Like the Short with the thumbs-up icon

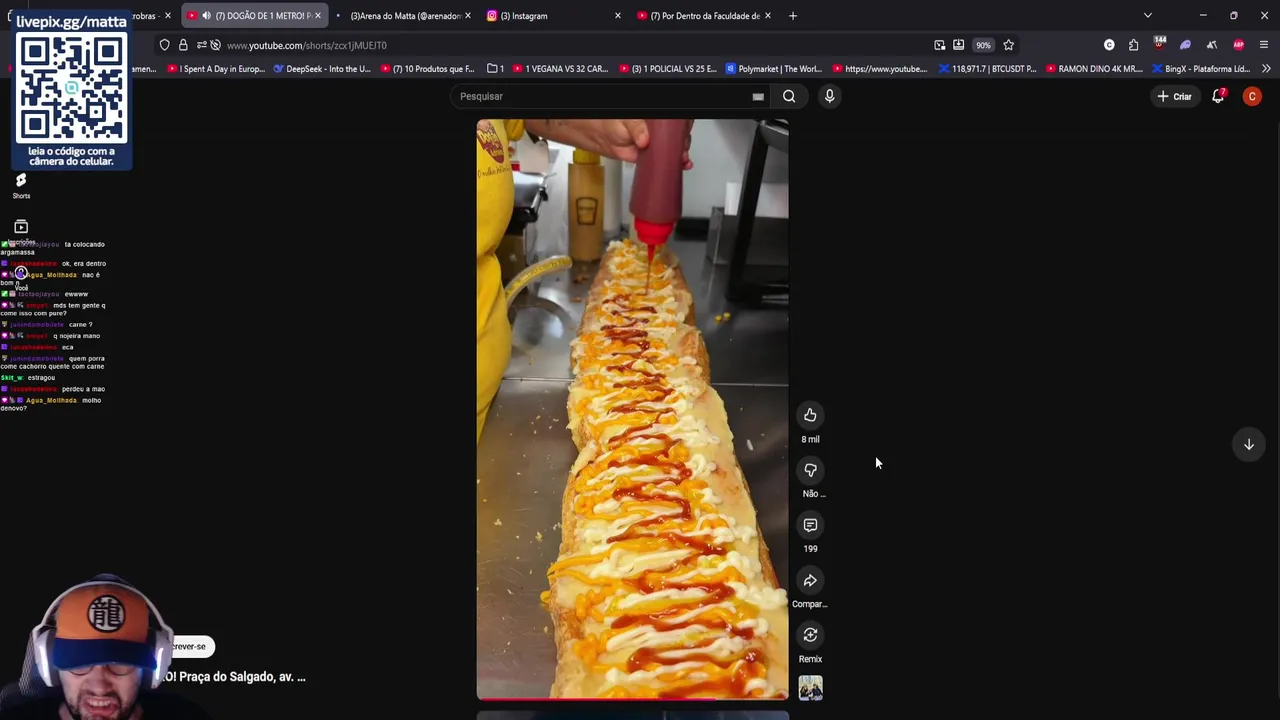(x=810, y=415)
